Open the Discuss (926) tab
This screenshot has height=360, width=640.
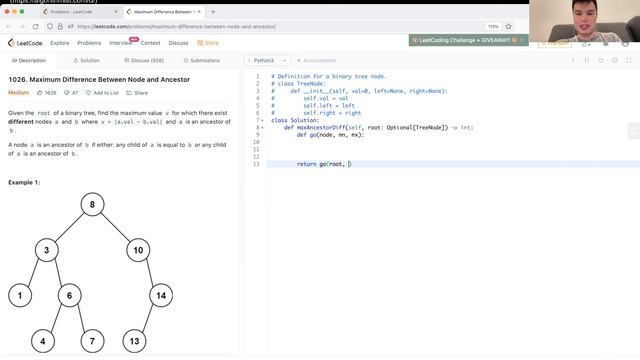pyautogui.click(x=144, y=60)
